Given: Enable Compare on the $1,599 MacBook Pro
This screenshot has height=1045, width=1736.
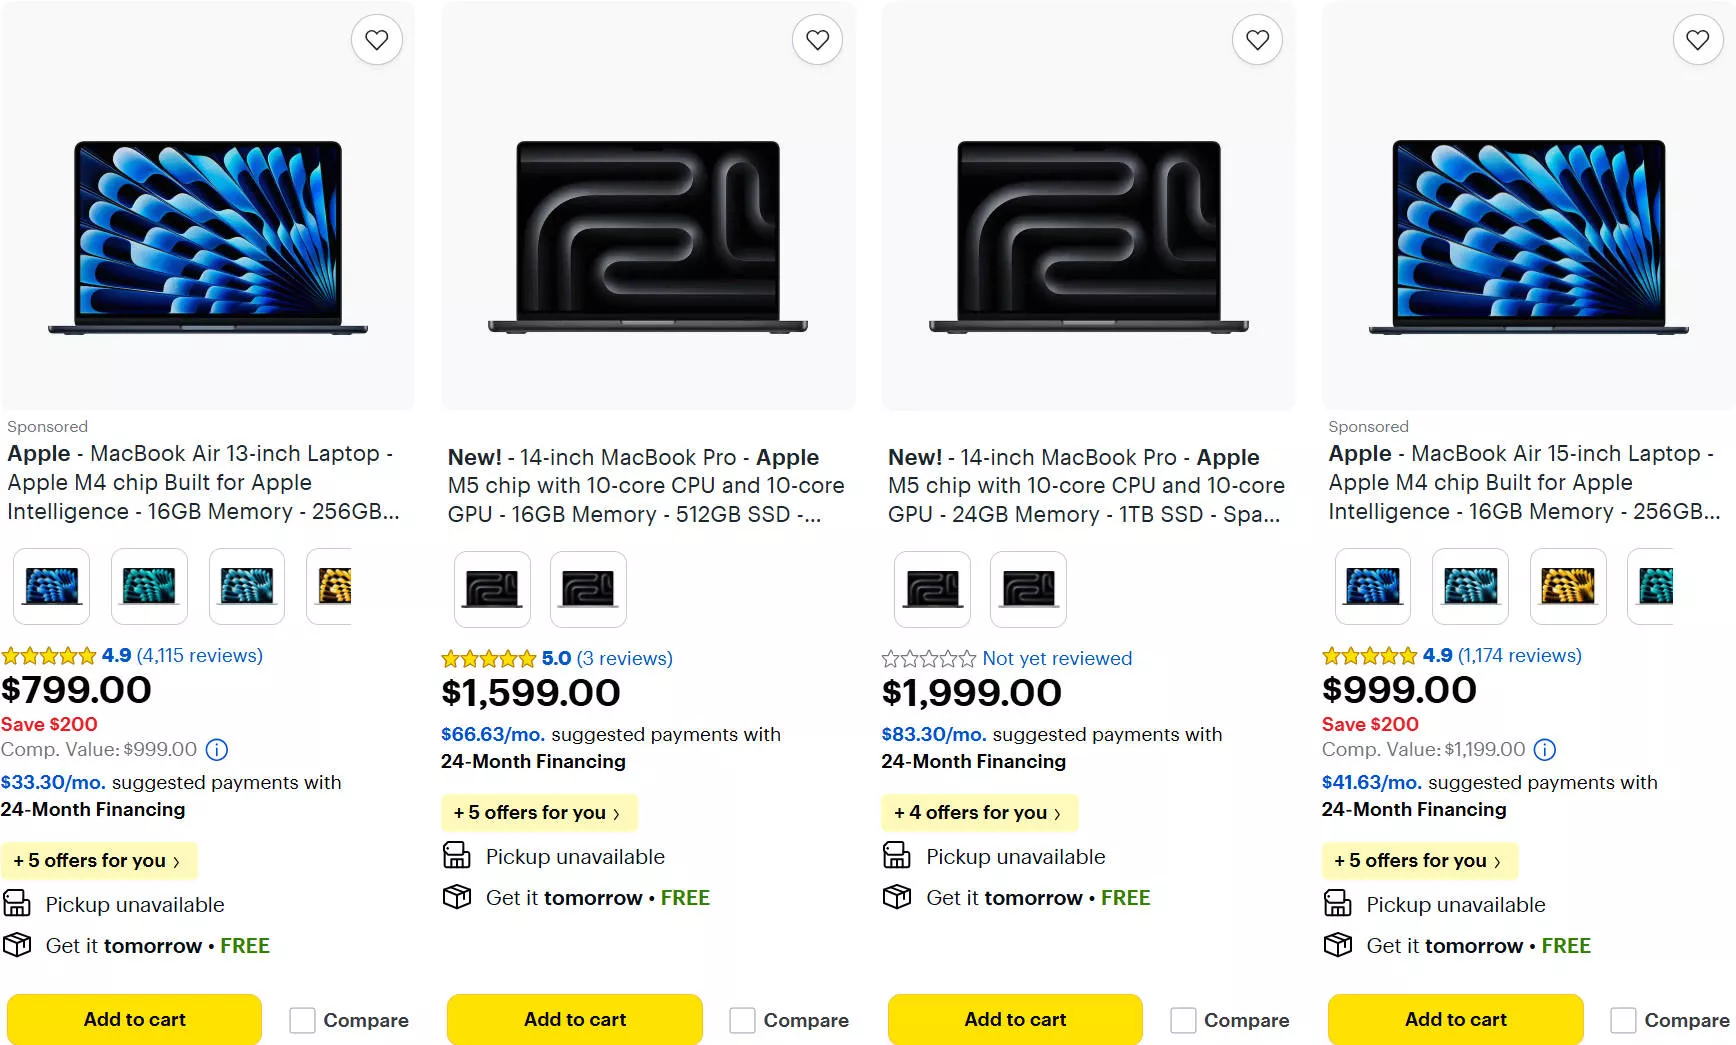Looking at the screenshot, I should click(x=742, y=1019).
